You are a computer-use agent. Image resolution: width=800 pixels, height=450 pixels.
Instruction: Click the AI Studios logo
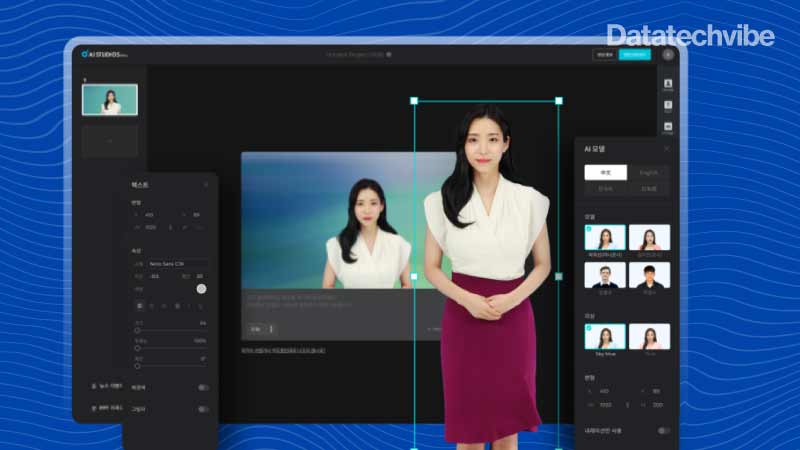click(x=104, y=54)
